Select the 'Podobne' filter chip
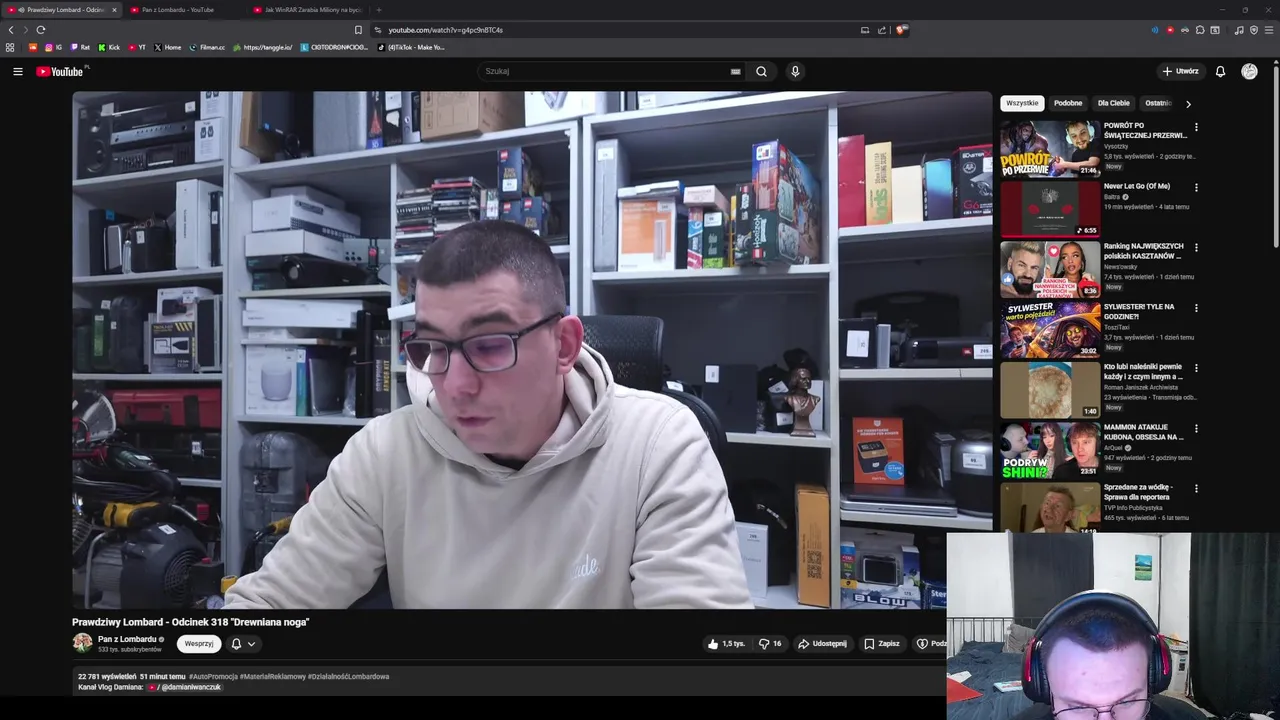This screenshot has height=720, width=1280. coord(1068,103)
